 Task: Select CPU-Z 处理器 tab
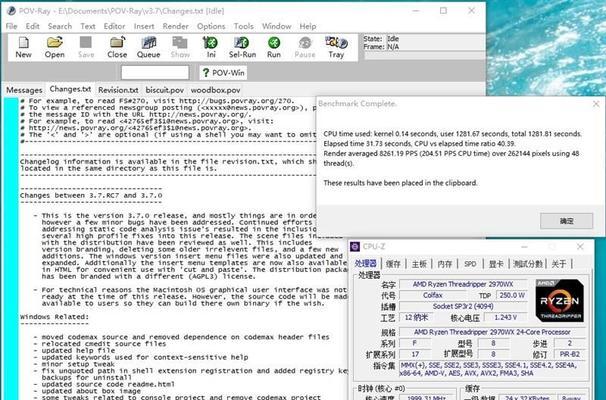click(x=366, y=264)
